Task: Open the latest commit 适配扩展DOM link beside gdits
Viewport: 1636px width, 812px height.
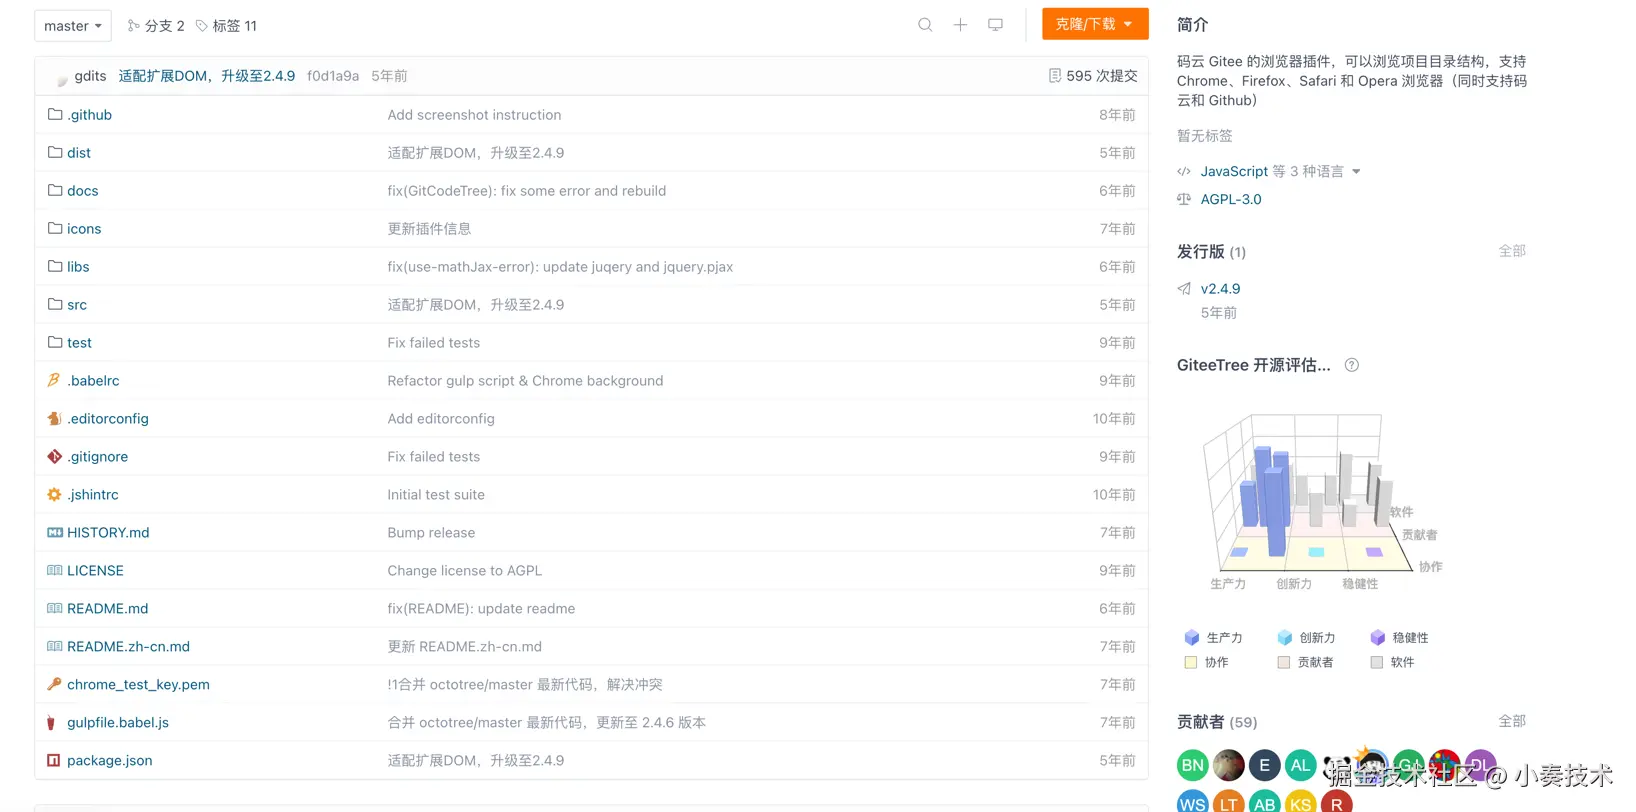Action: pos(207,76)
